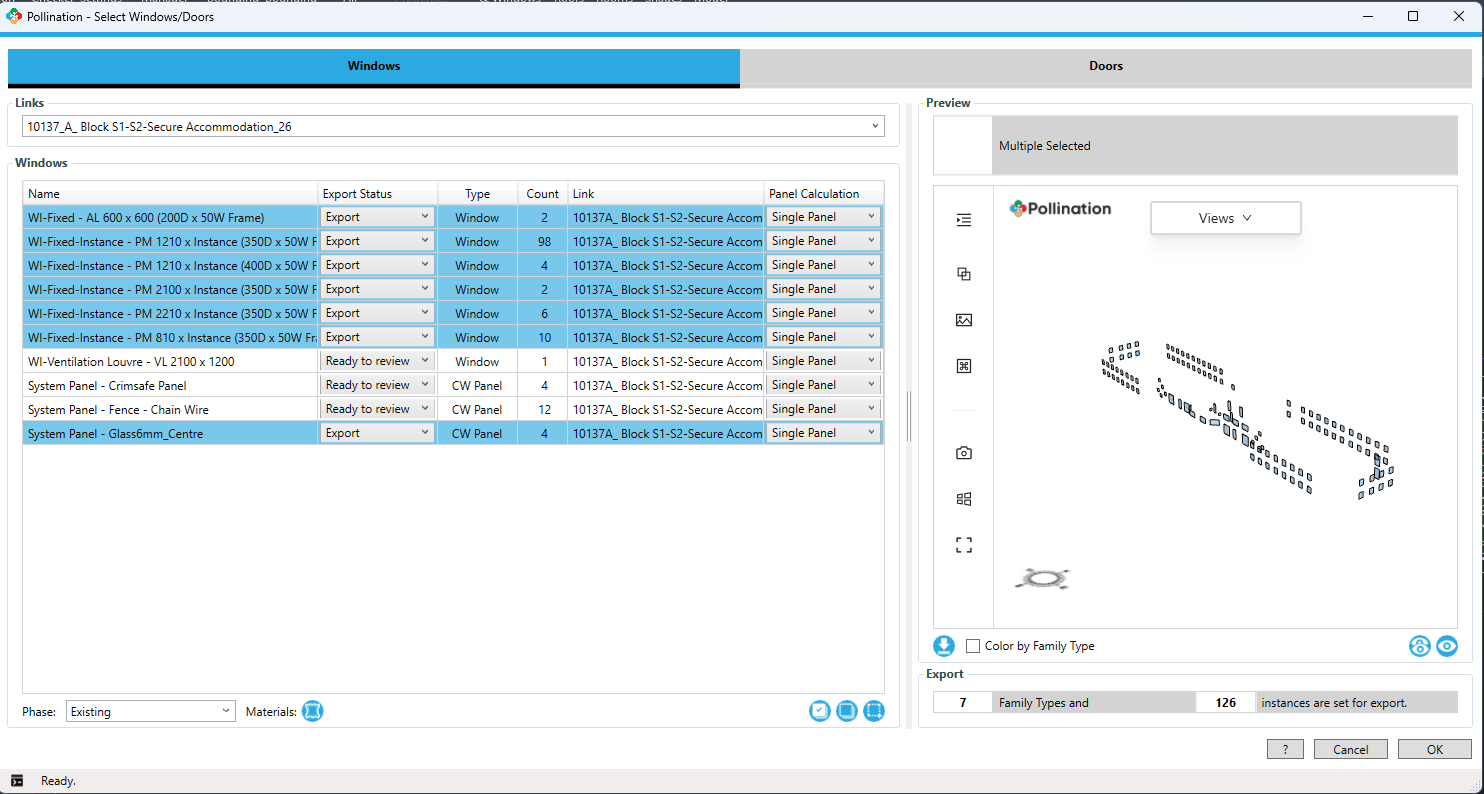The width and height of the screenshot is (1484, 794).
Task: Click the dashed-square selection icon below Windows table
Action: pyautogui.click(x=874, y=711)
